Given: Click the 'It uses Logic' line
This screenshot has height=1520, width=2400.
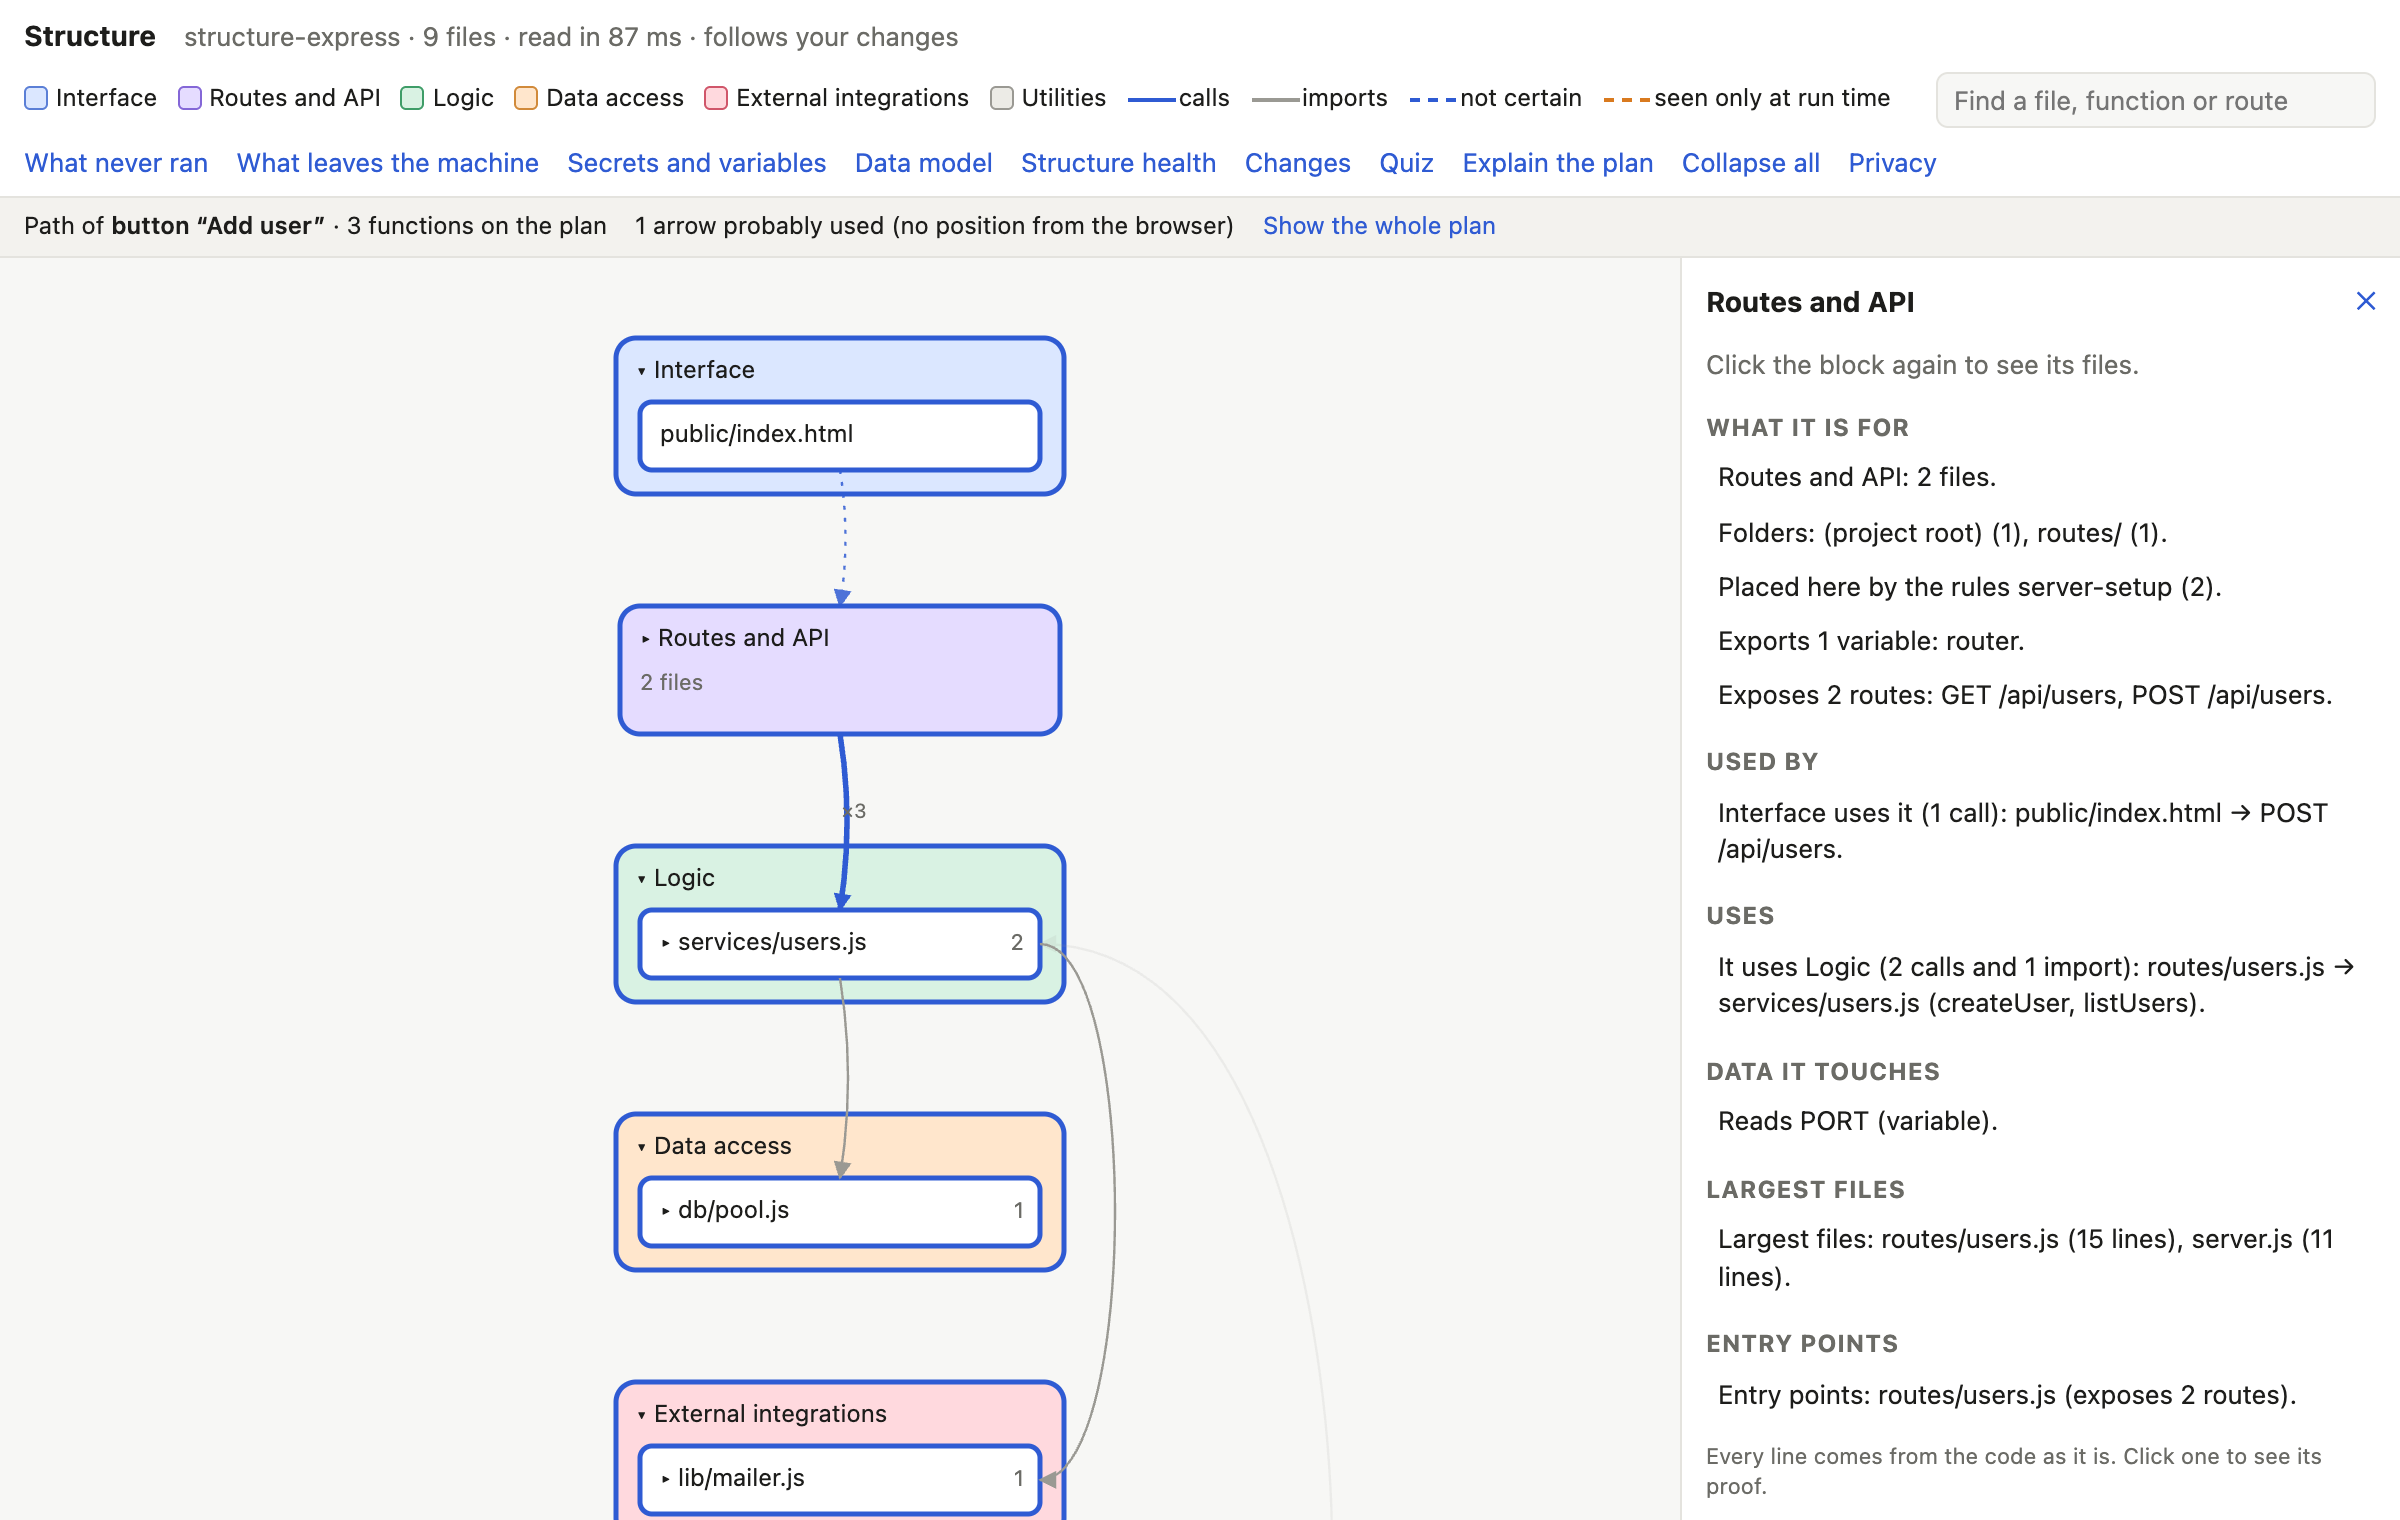Looking at the screenshot, I should coord(2036,985).
